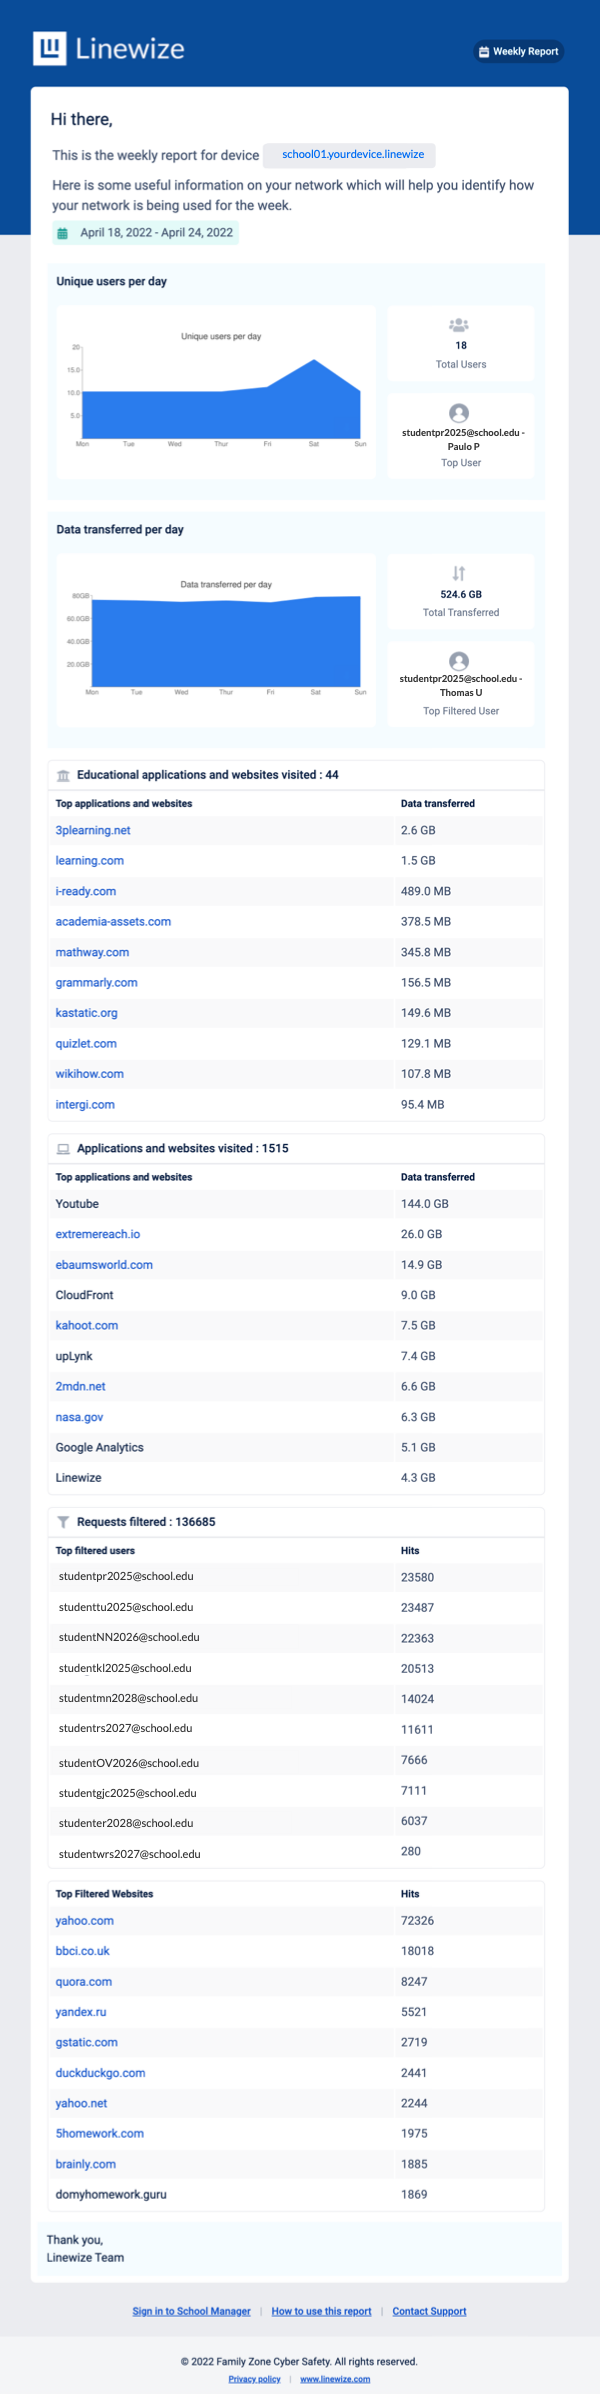Image resolution: width=600 pixels, height=2394 pixels.
Task: Click the Top Filtered User avatar icon
Action: pyautogui.click(x=459, y=661)
